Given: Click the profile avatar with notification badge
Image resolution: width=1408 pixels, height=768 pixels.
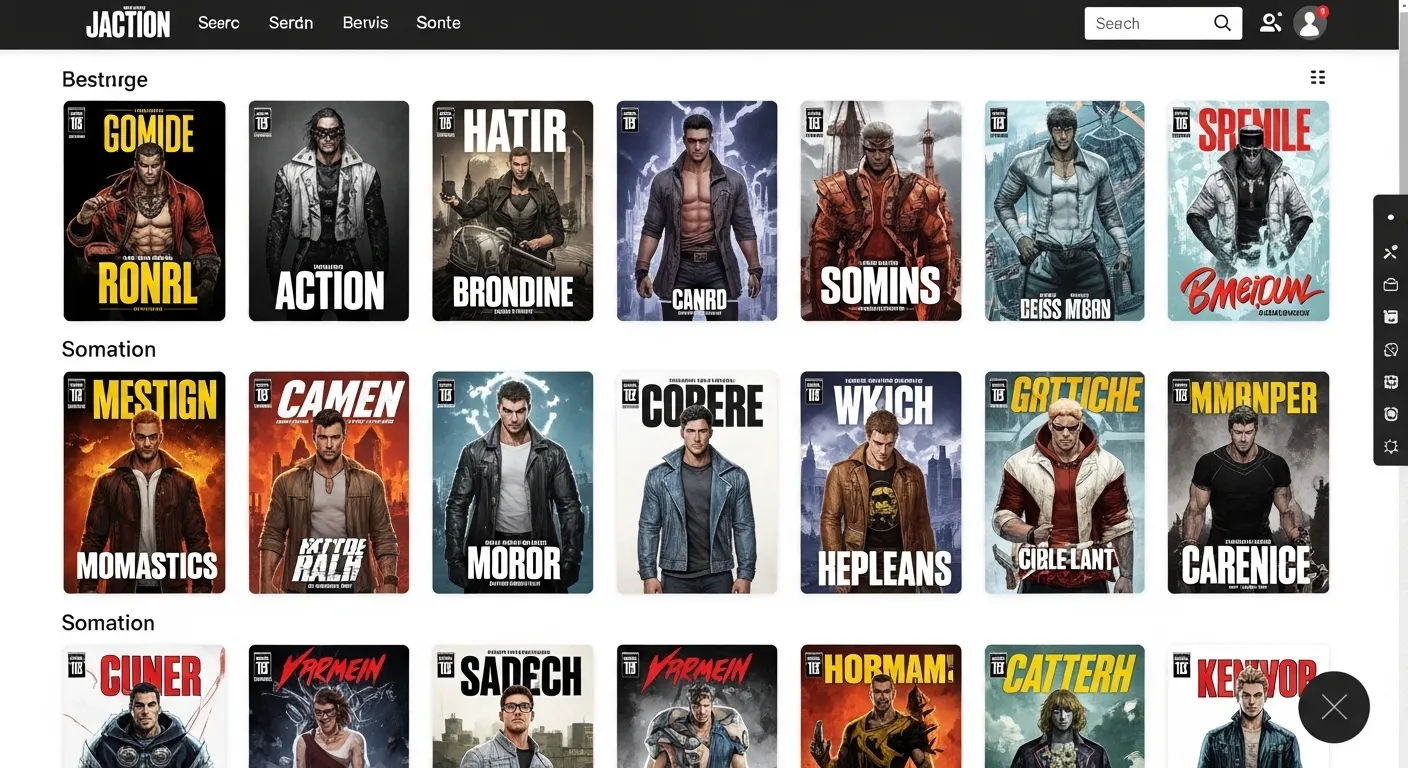Looking at the screenshot, I should click(x=1309, y=22).
